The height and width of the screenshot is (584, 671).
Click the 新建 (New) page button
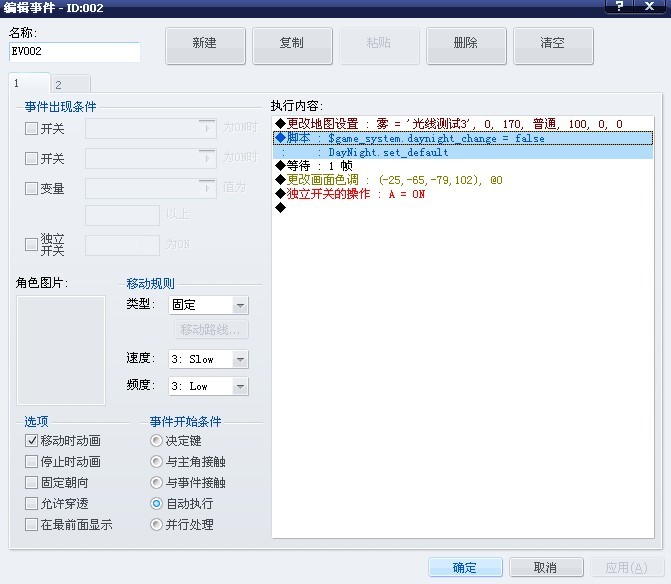point(205,46)
